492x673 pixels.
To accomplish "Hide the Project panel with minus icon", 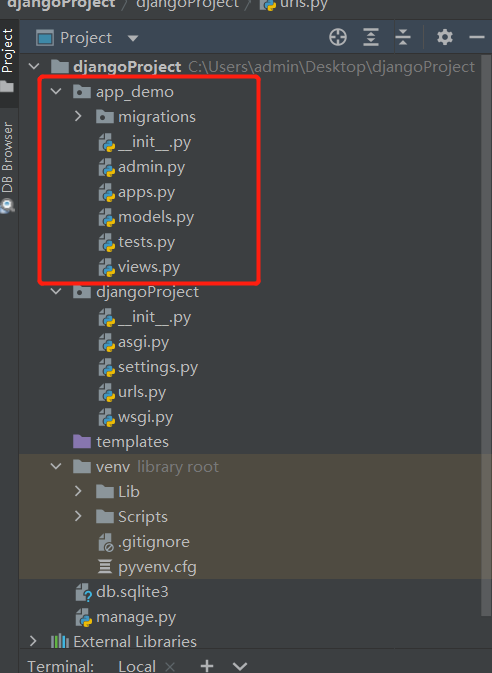I will click(x=477, y=37).
